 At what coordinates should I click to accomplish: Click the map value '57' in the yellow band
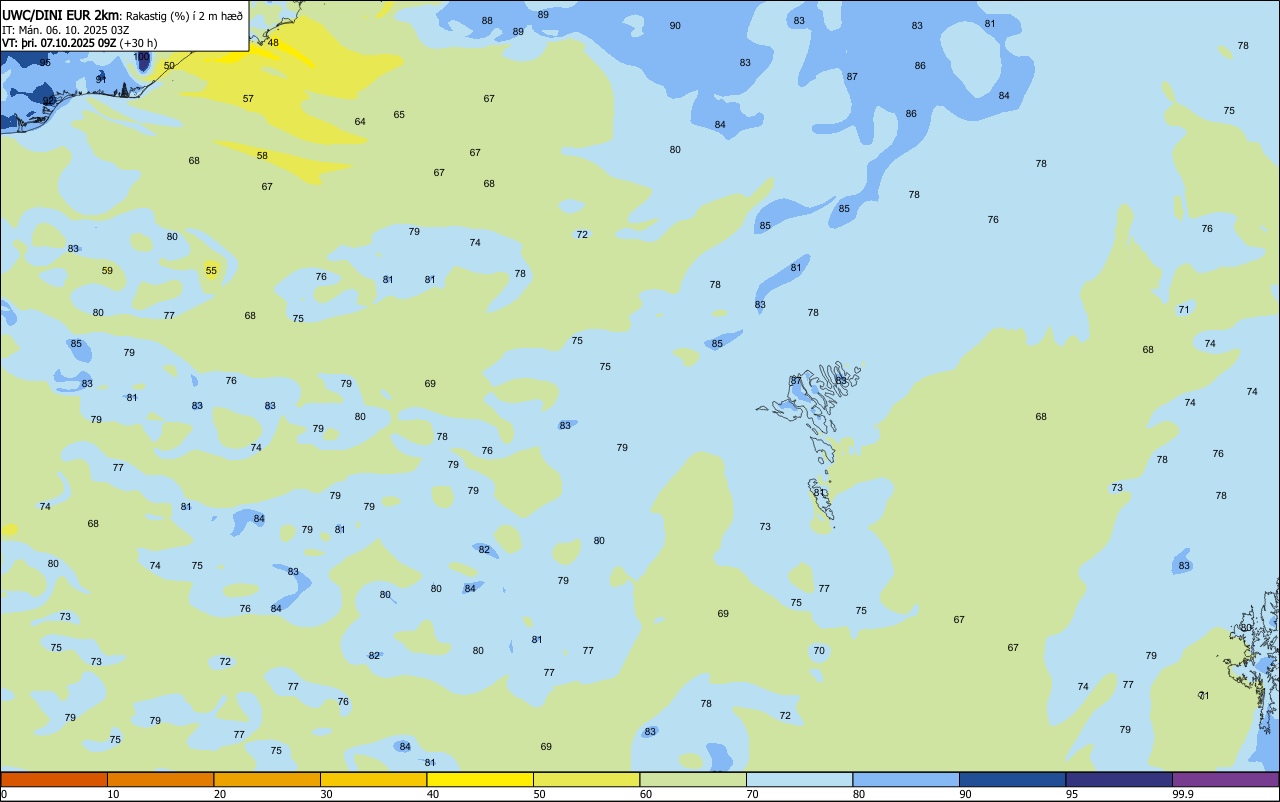click(248, 99)
